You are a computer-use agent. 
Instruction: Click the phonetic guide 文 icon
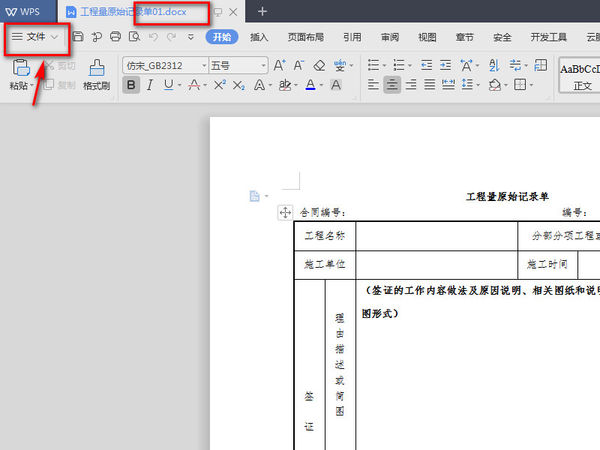coord(340,66)
